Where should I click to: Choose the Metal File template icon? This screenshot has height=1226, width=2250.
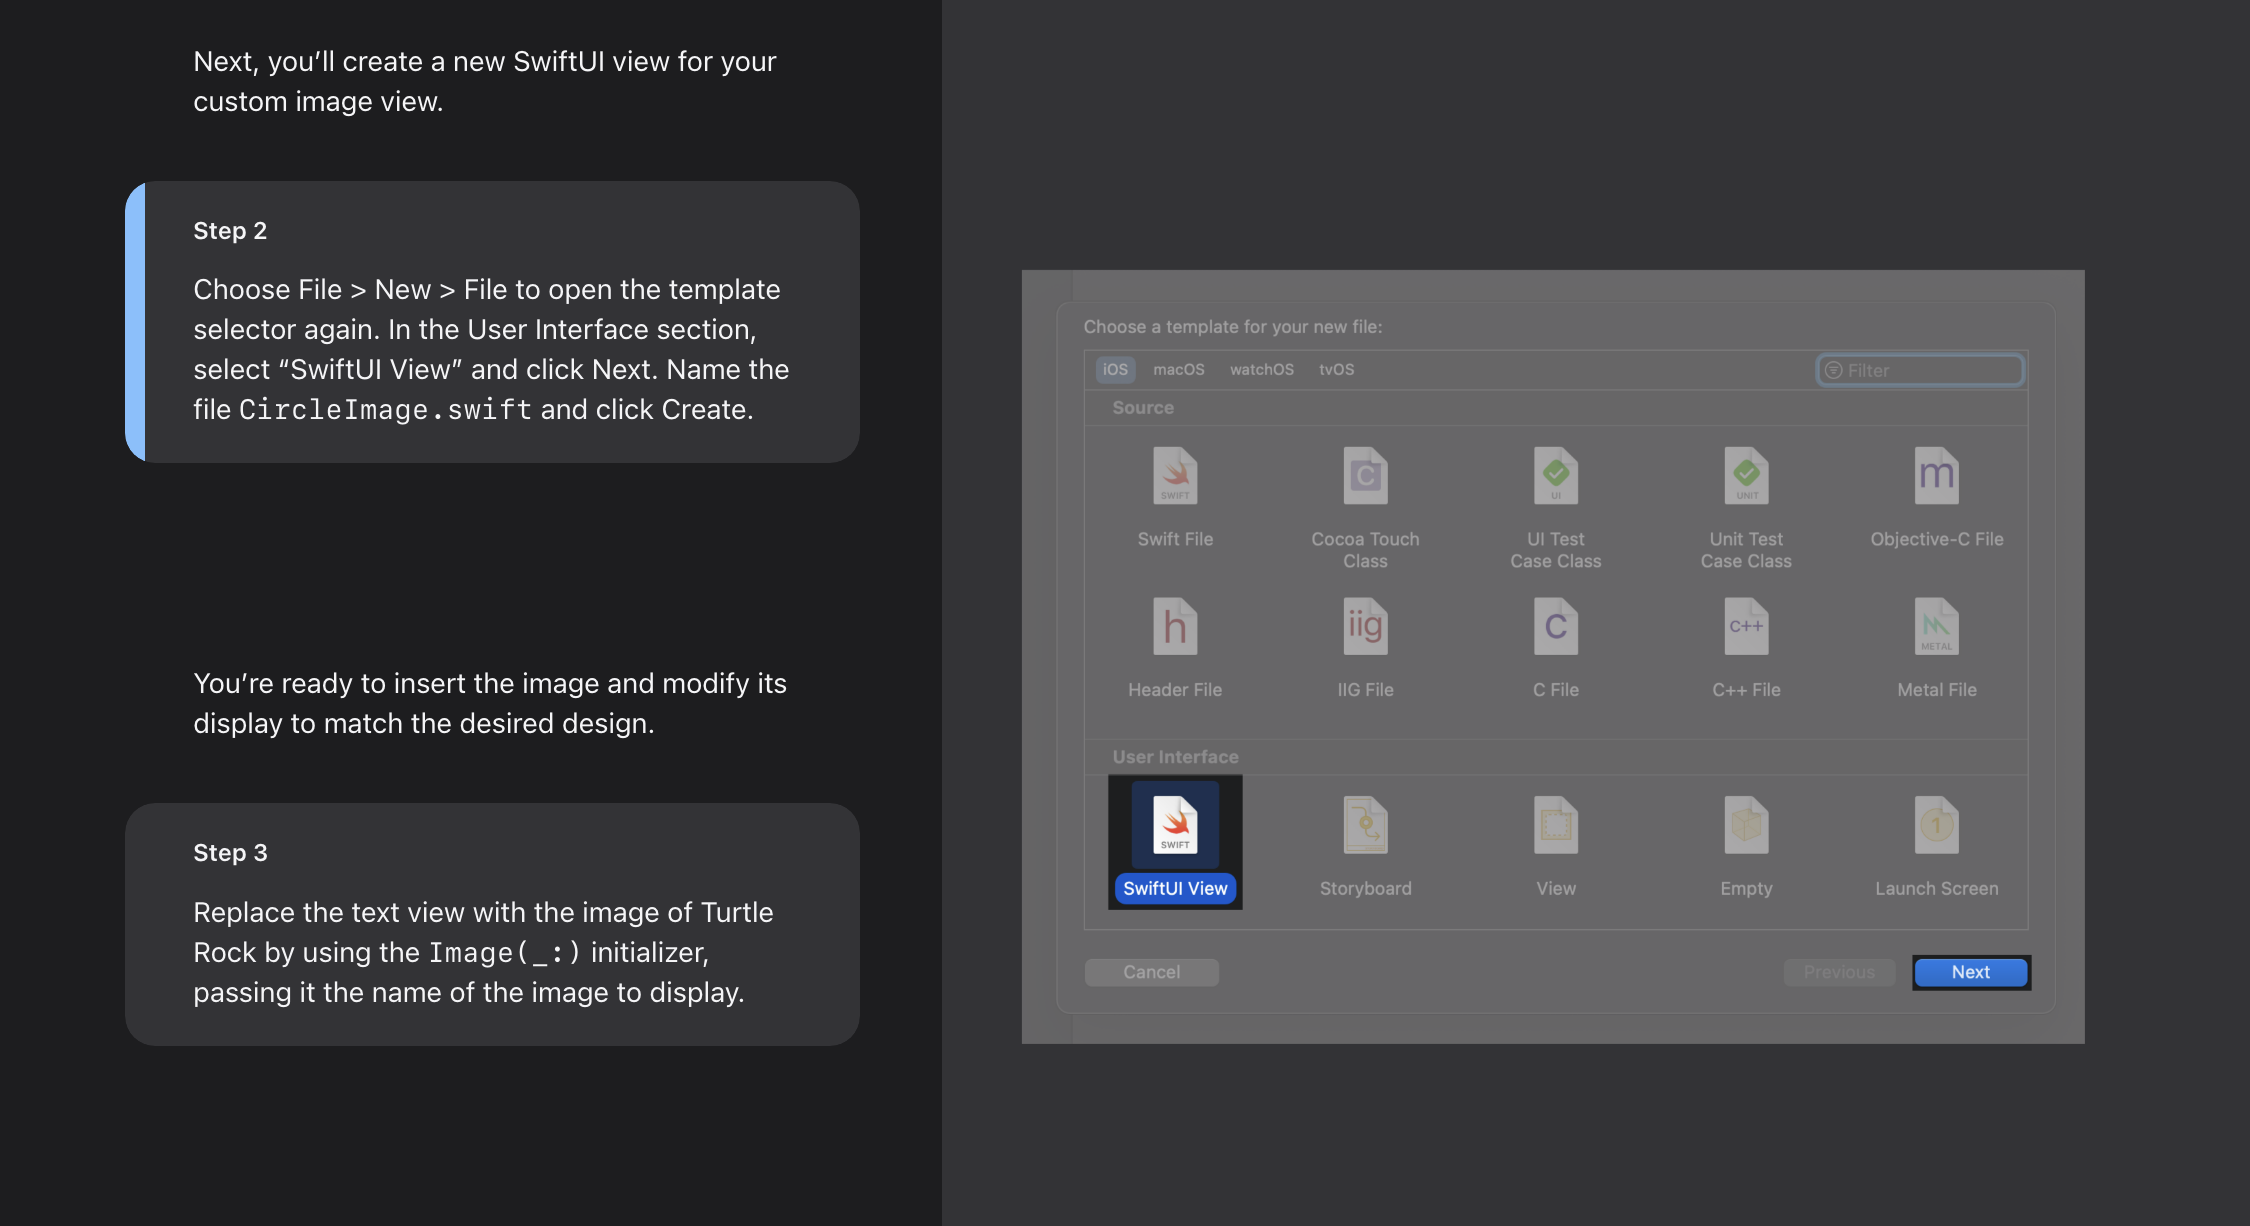1936,628
